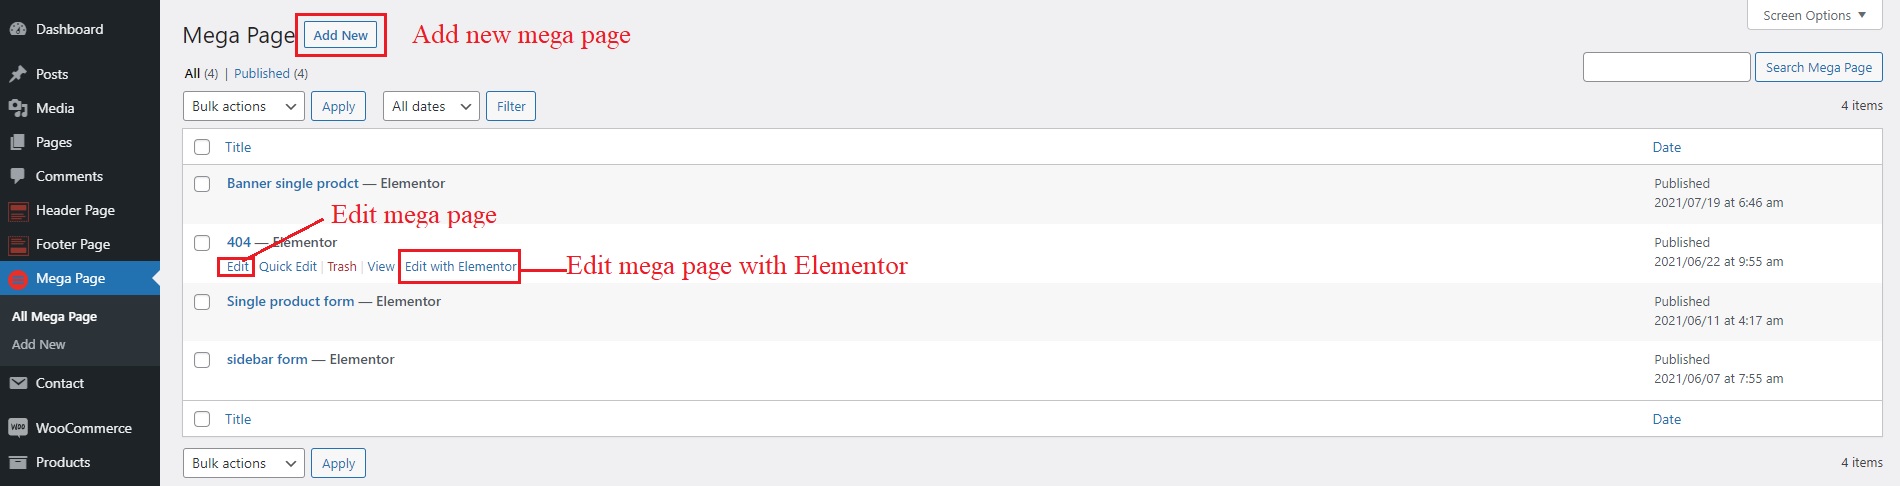Click the Dashboard gauge icon
Viewport: 1900px width, 486px height.
tap(17, 29)
